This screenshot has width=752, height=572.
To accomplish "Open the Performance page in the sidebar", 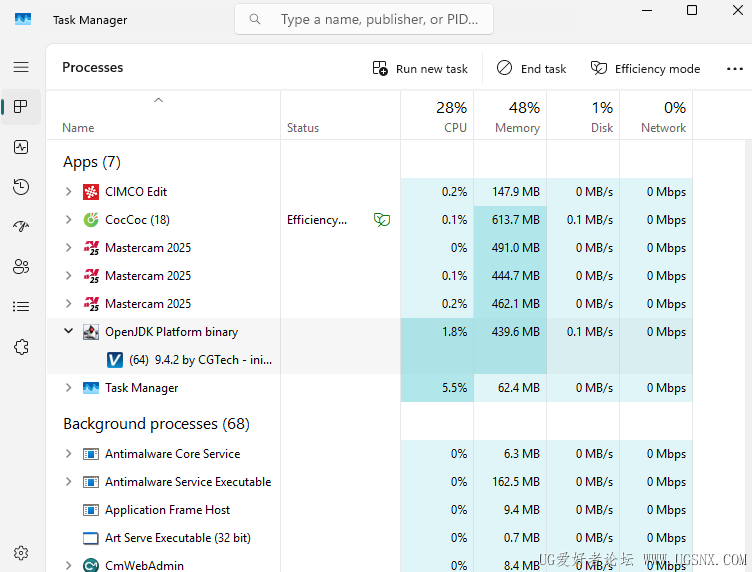I will coord(21,147).
